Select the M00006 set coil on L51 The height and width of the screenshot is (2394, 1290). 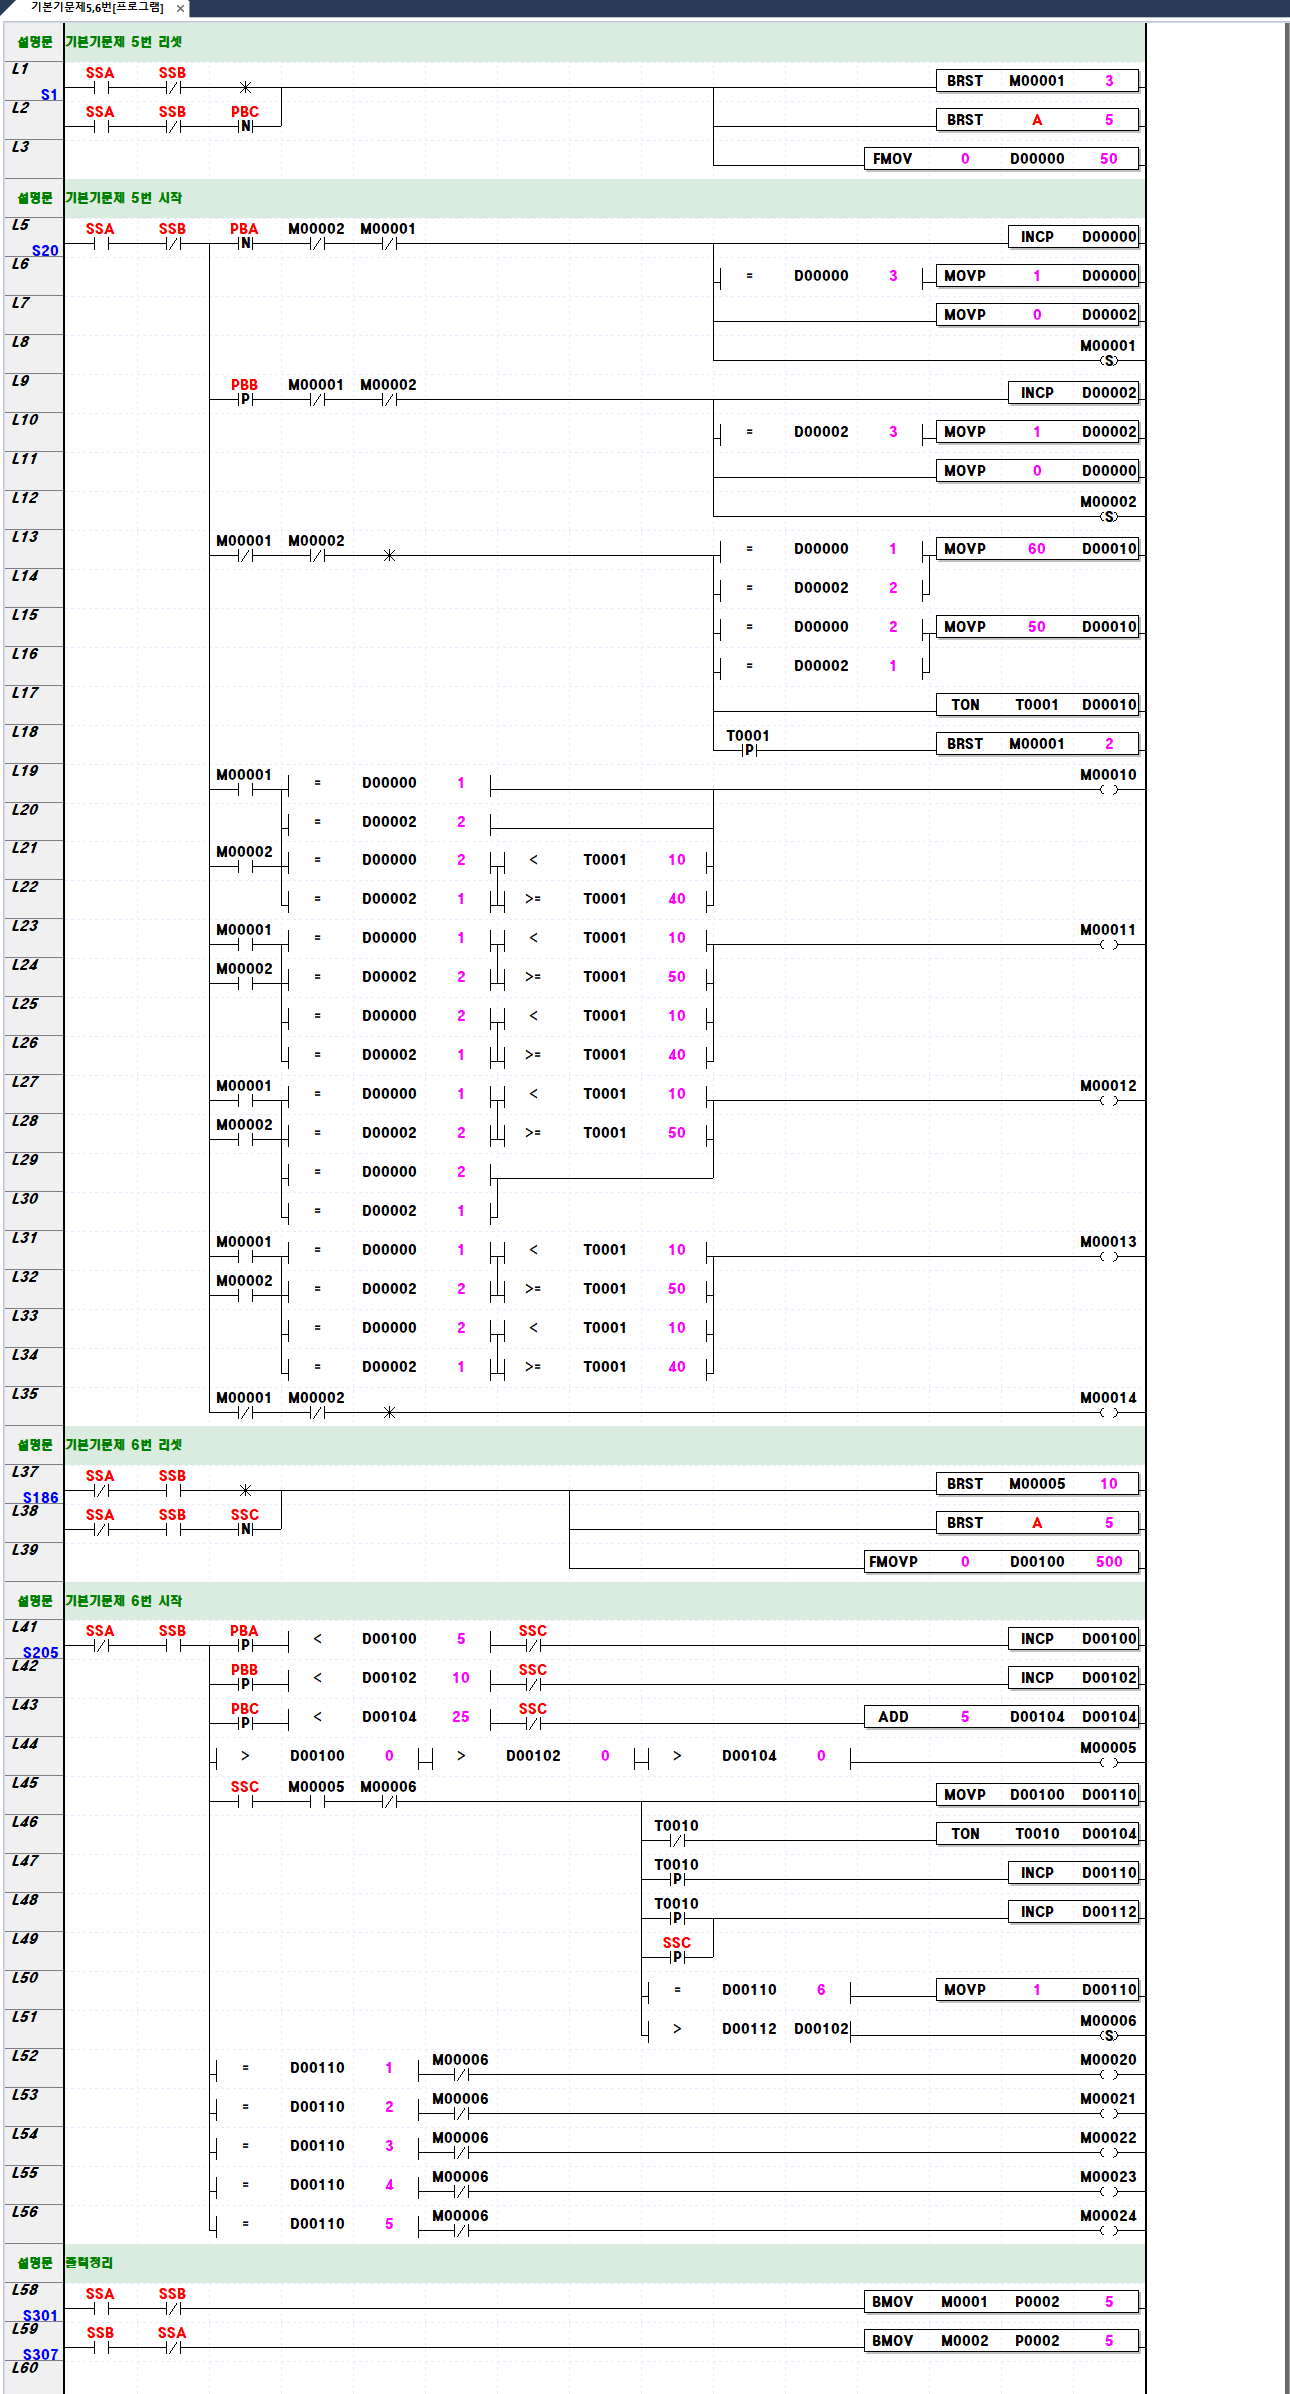tap(1108, 2035)
